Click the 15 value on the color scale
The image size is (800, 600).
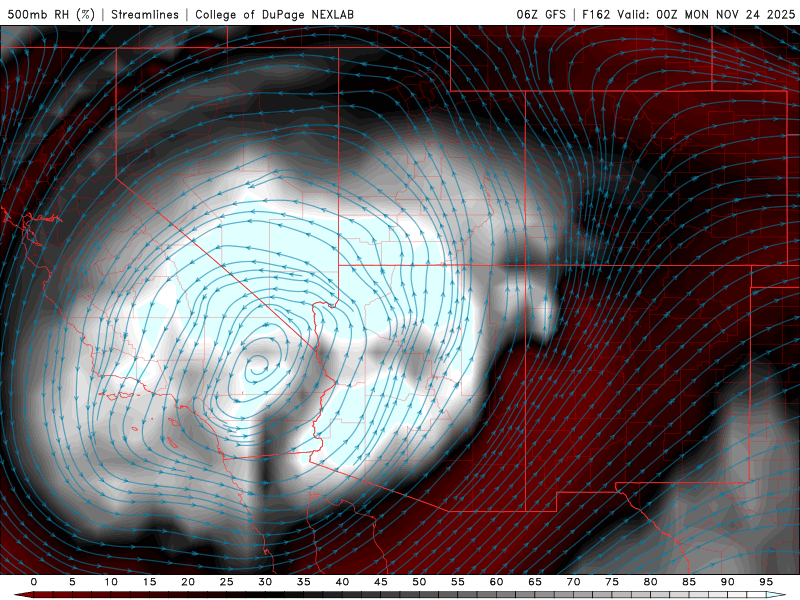(149, 582)
